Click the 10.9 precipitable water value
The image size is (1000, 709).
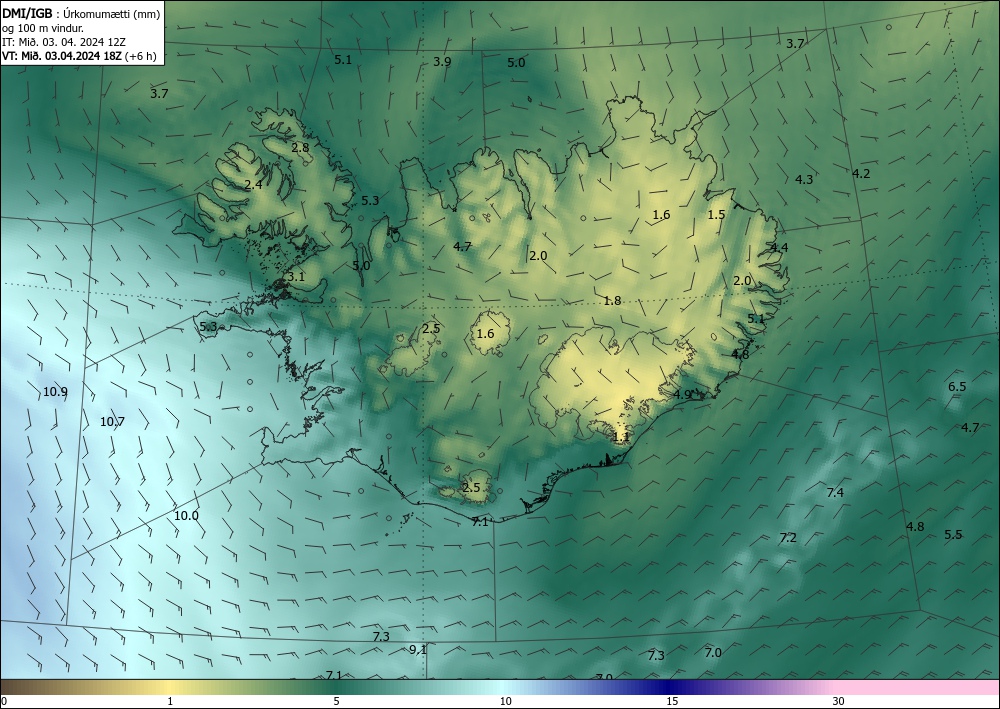coord(55,391)
